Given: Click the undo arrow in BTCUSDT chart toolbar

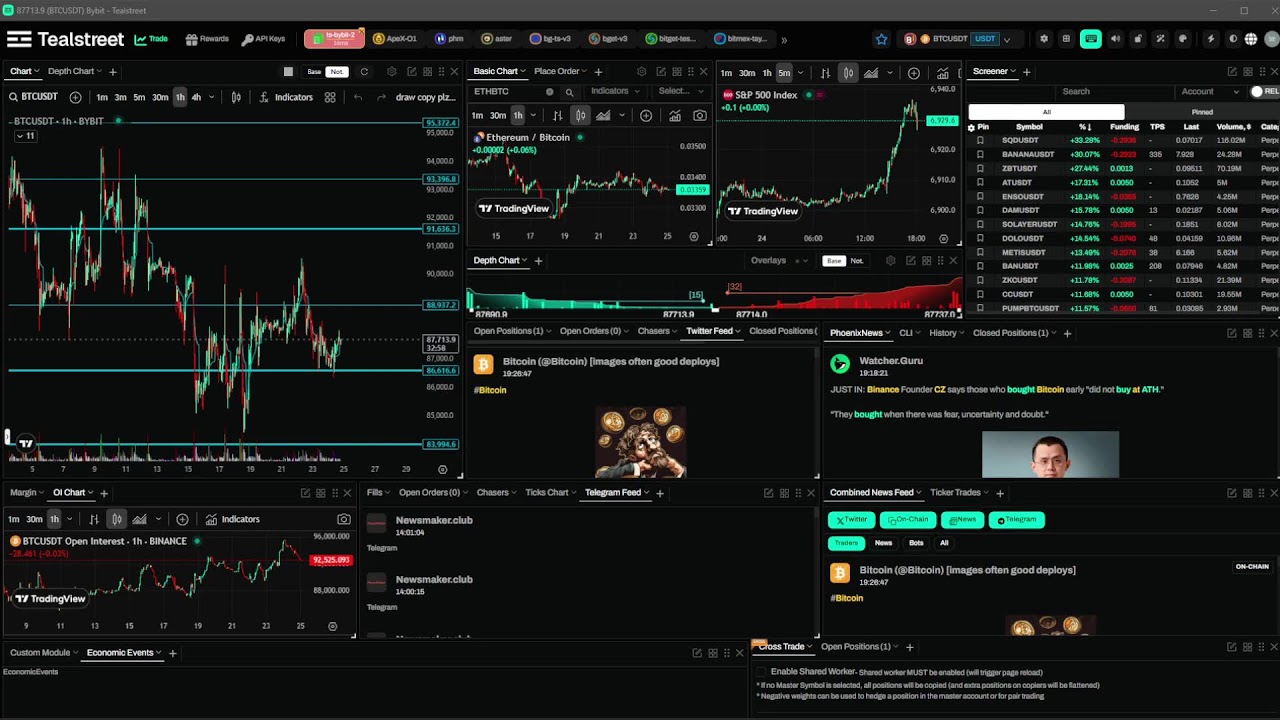Looking at the screenshot, I should pos(357,97).
